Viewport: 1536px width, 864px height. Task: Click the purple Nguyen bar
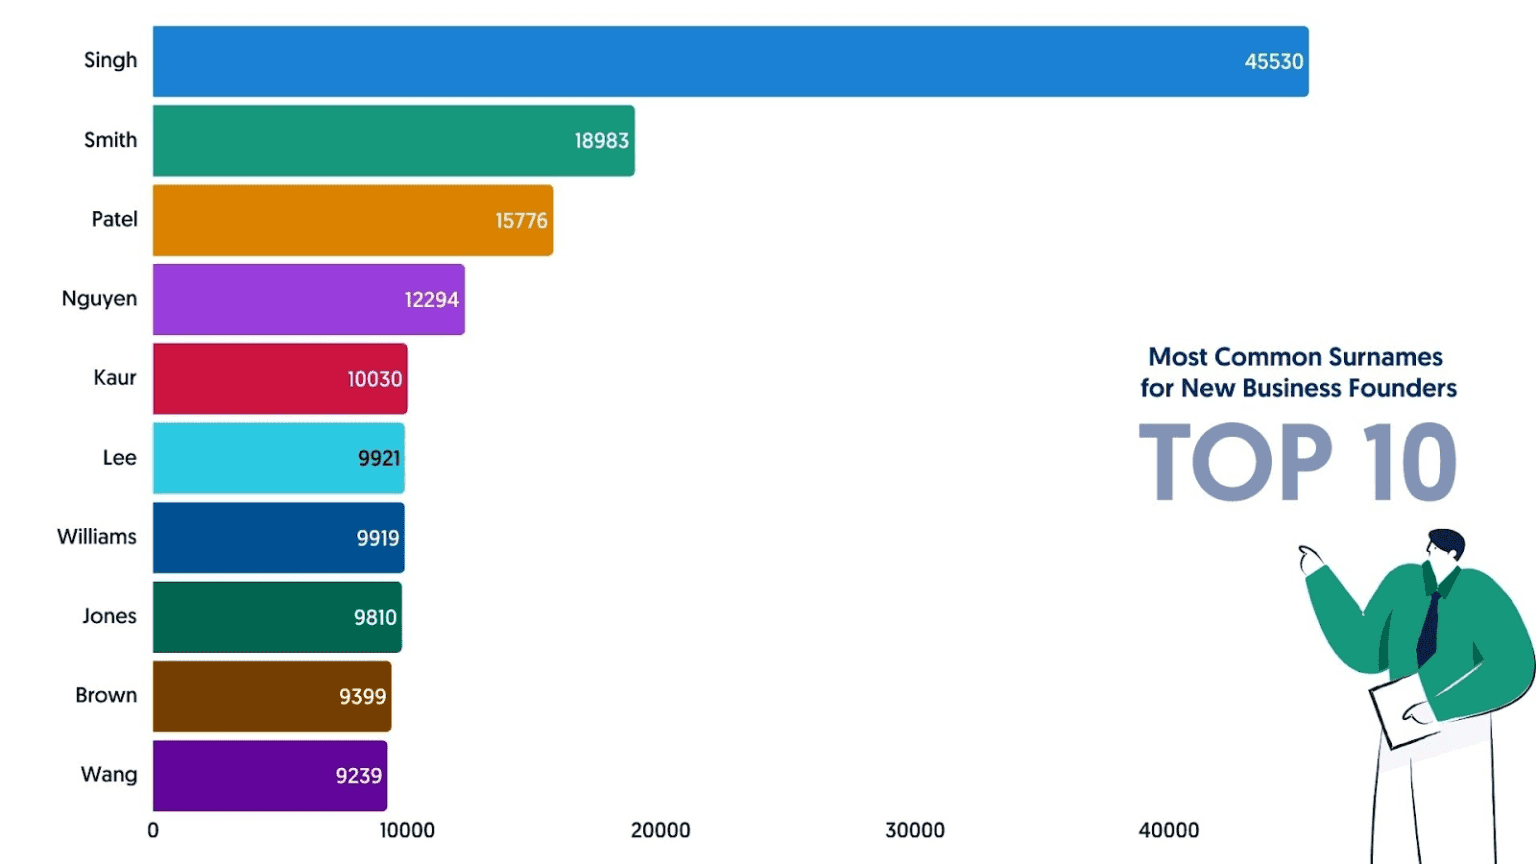308,299
